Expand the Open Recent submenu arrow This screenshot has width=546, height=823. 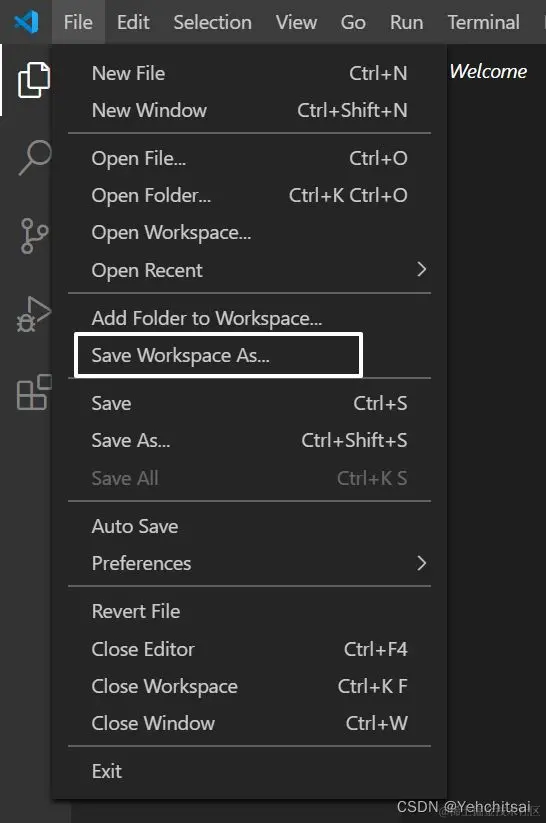pyautogui.click(x=421, y=270)
